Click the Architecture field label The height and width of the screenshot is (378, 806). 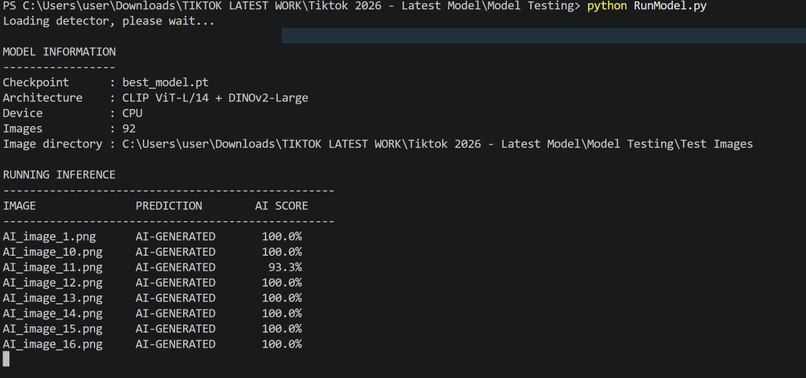click(x=42, y=98)
